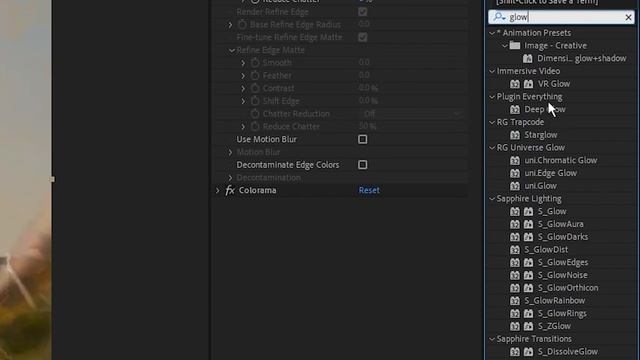Click the Deep Glow effect icon
Screen dimensions: 640x360
pyautogui.click(x=515, y=109)
